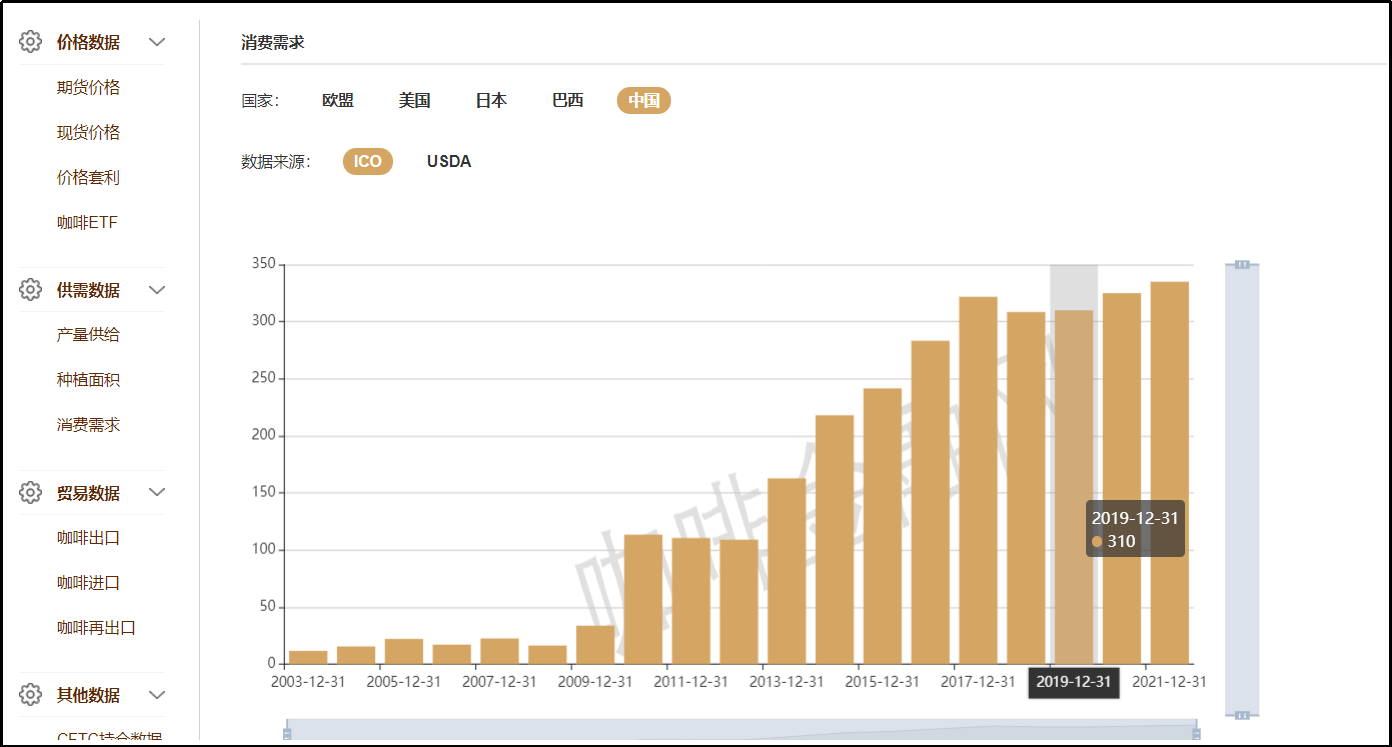Click the 350 y-axis label

tap(263, 264)
